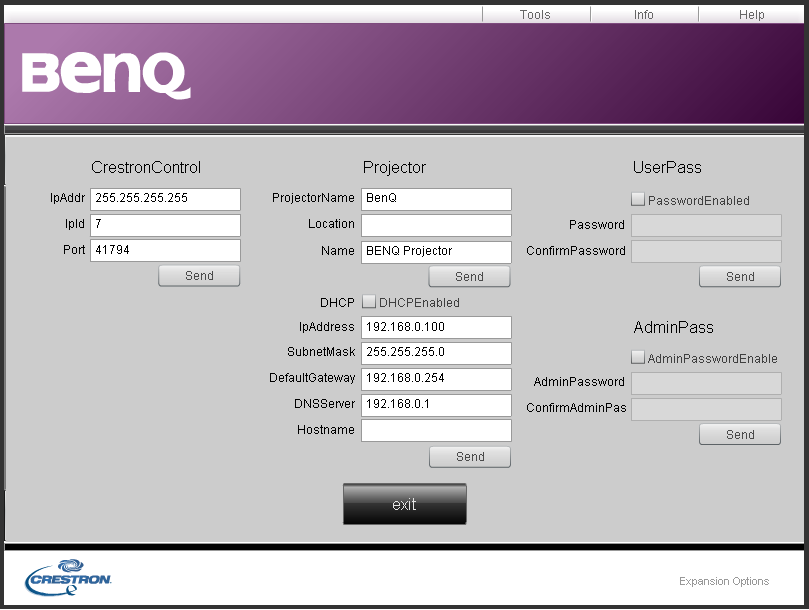Click the AdminPassword label text
The height and width of the screenshot is (610, 809).
pyautogui.click(x=579, y=381)
